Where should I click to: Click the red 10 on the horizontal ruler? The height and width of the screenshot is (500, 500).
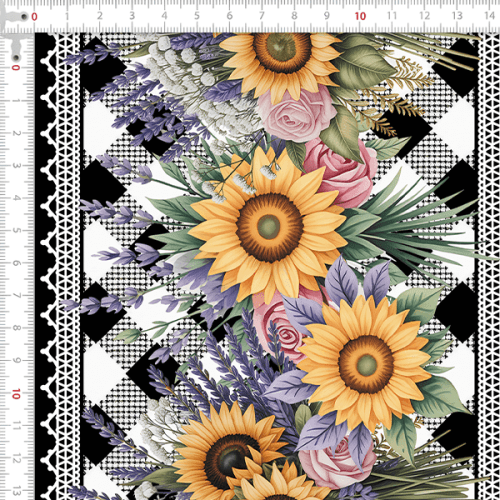[x=360, y=16]
